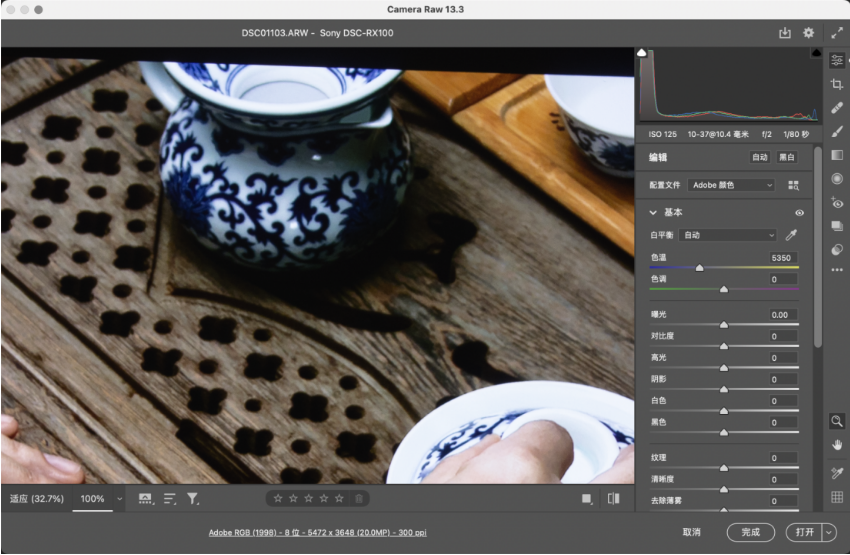Image resolution: width=850 pixels, height=555 pixels.
Task: Toggle the 基本 panel visibility eye
Action: pos(799,213)
